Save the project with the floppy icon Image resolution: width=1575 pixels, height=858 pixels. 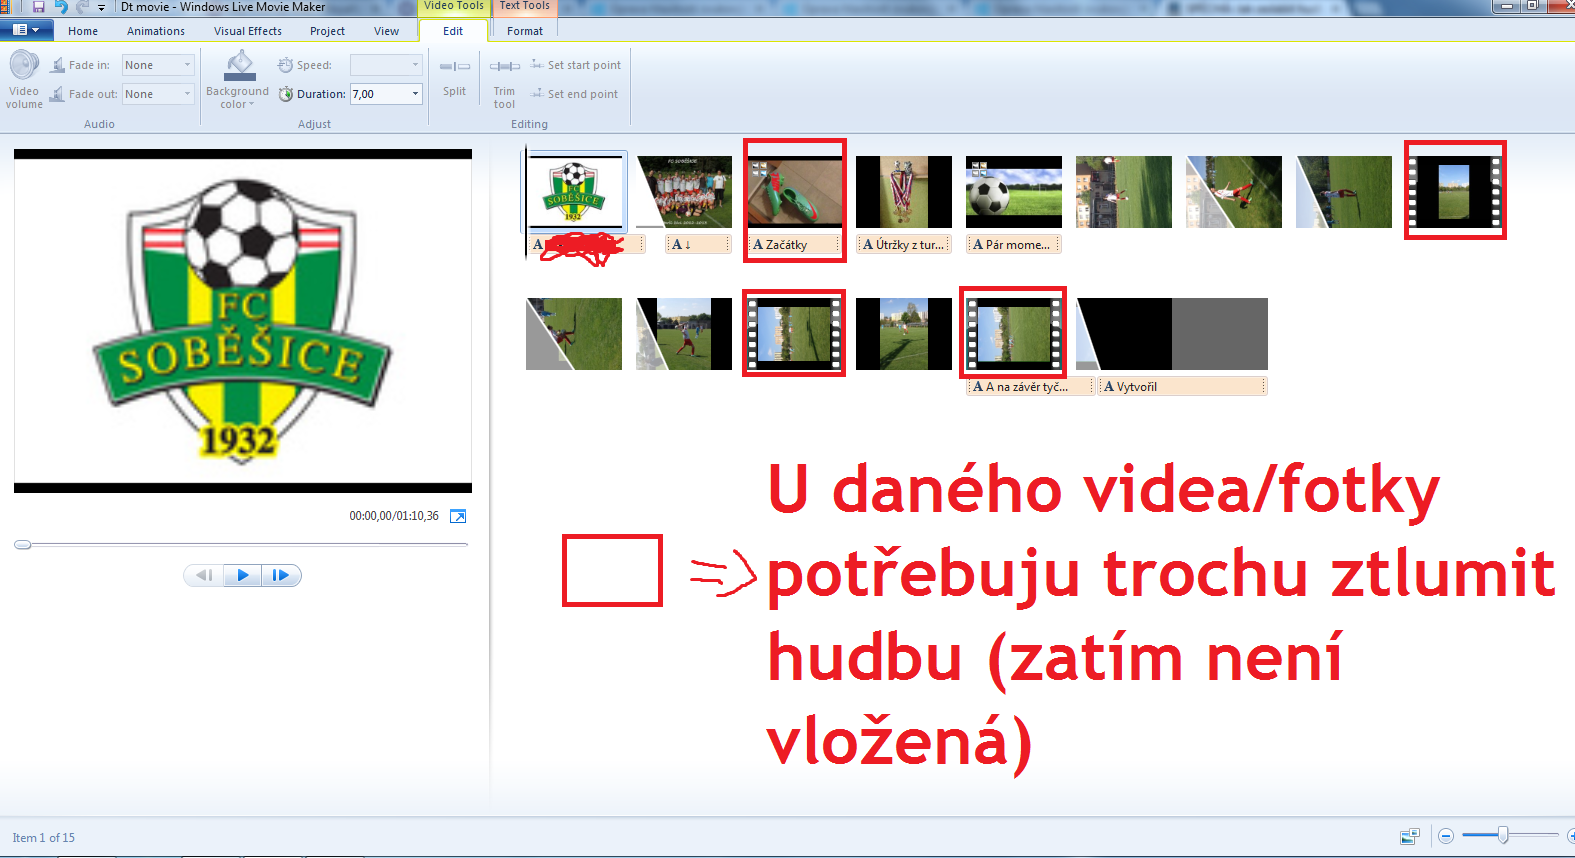[x=38, y=6]
